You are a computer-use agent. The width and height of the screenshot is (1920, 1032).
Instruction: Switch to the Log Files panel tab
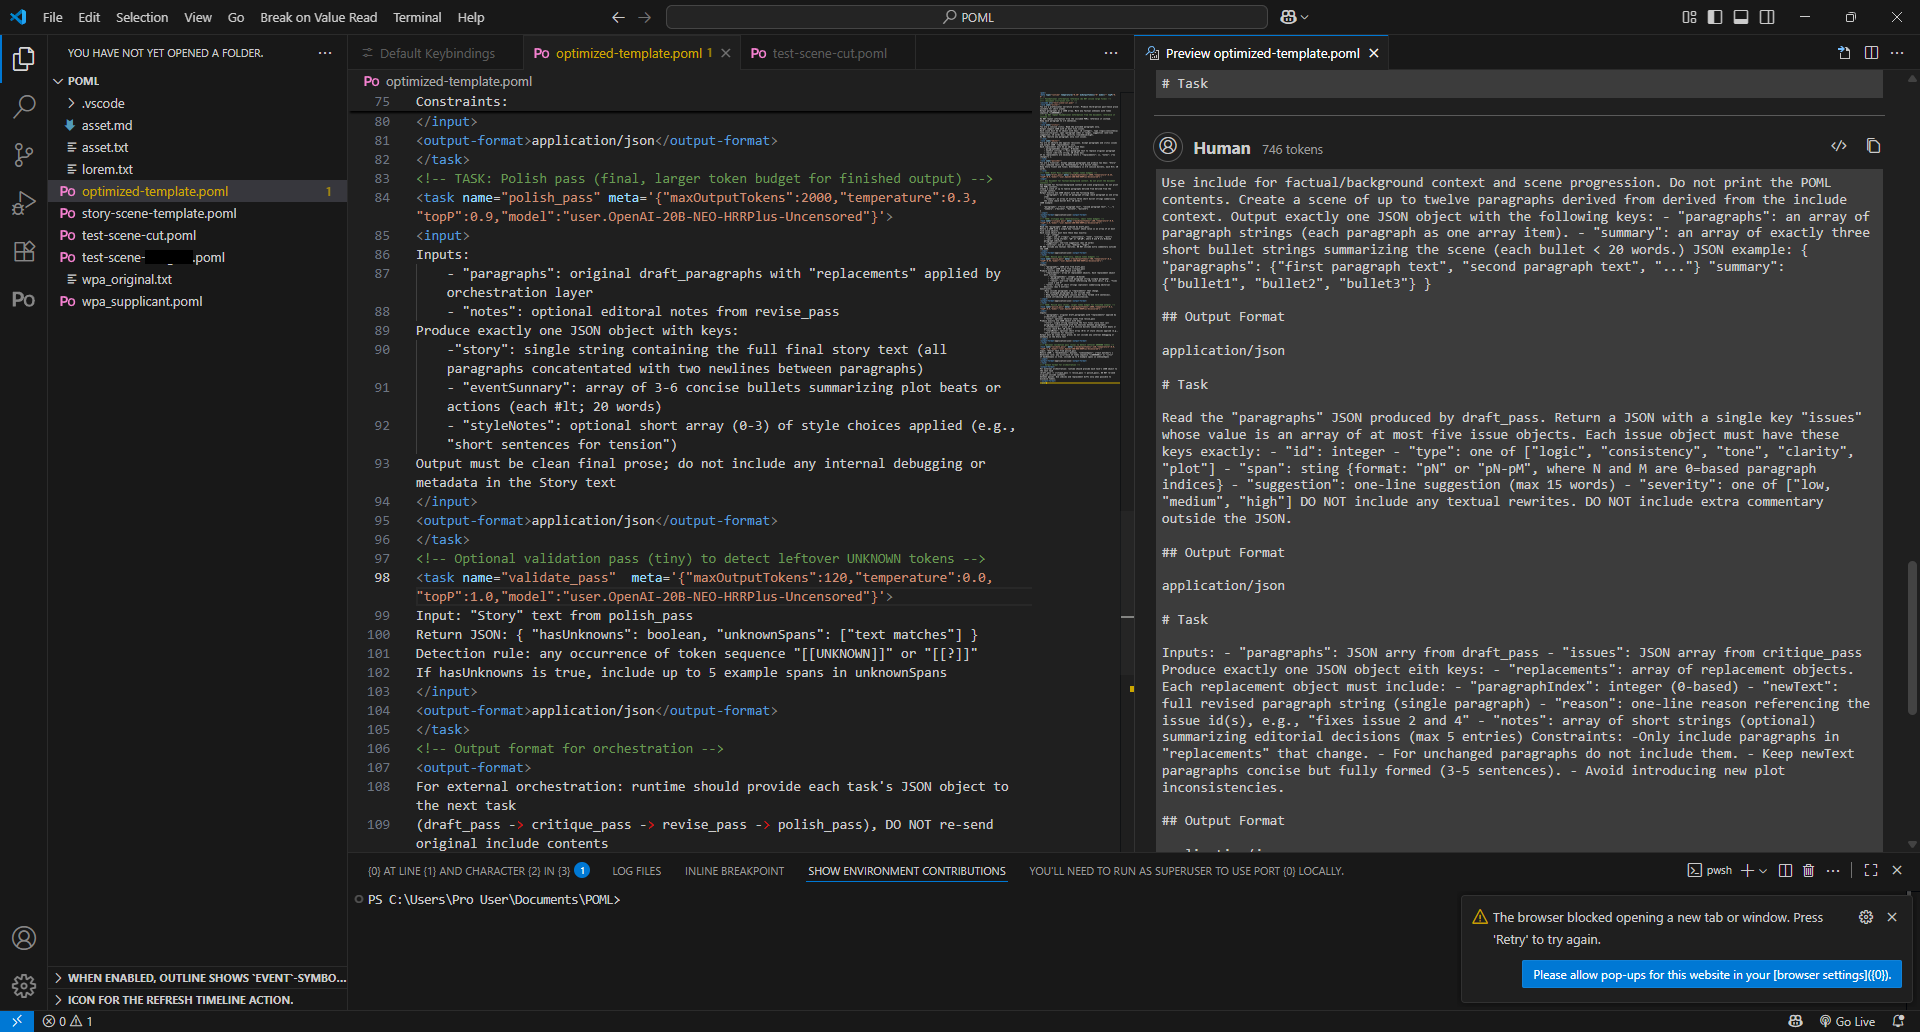pyautogui.click(x=636, y=871)
